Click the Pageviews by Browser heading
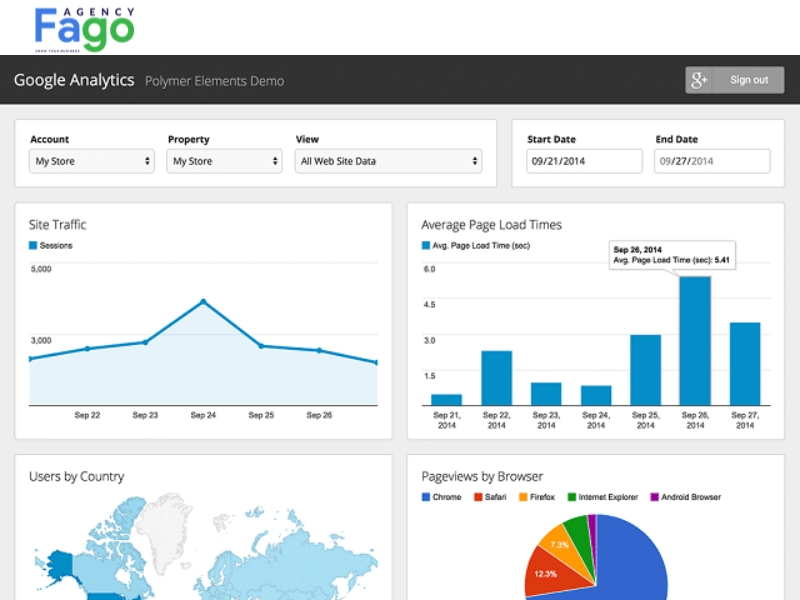The image size is (800, 600). tap(482, 477)
